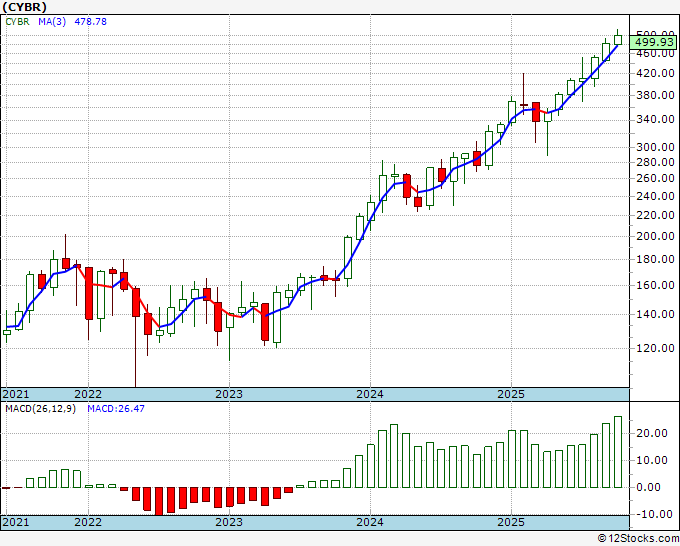Click the 420.00 price axis label
Viewport: 680px width, 546px height.
tap(655, 73)
